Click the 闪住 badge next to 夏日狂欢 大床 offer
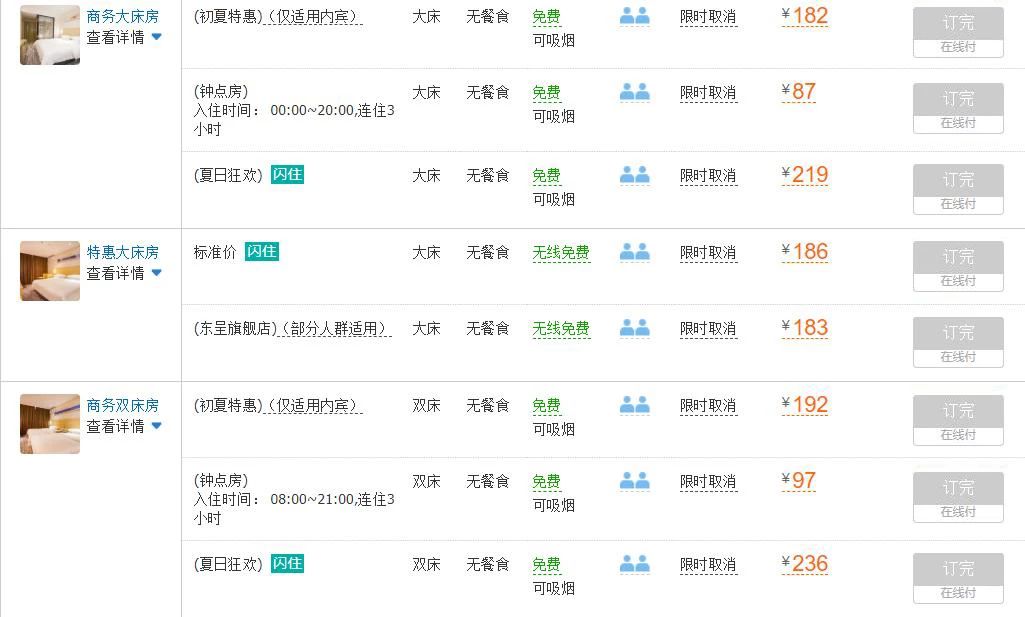This screenshot has width=1025, height=617. [288, 174]
